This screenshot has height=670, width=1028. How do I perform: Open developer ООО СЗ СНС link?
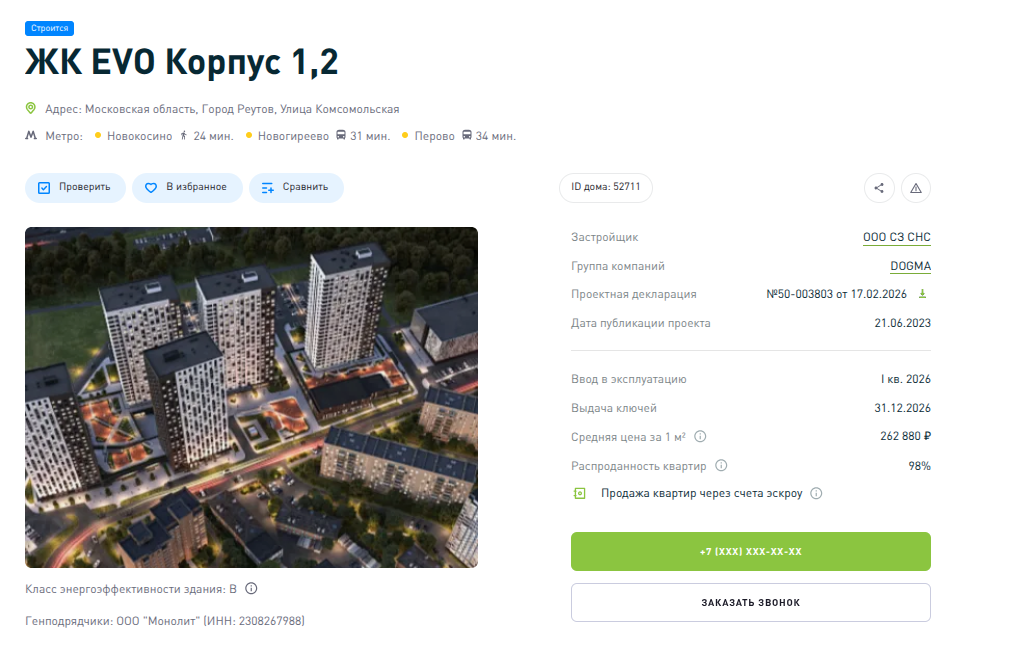tap(896, 238)
